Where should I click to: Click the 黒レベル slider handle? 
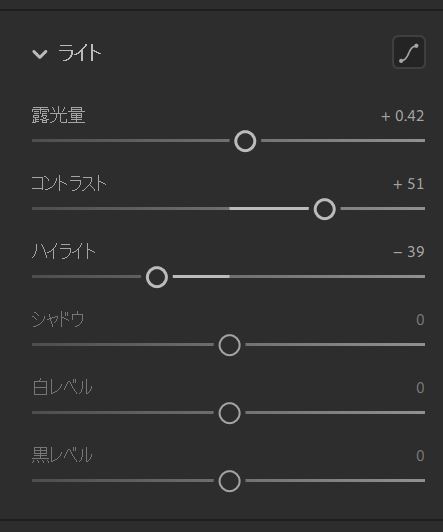230,481
